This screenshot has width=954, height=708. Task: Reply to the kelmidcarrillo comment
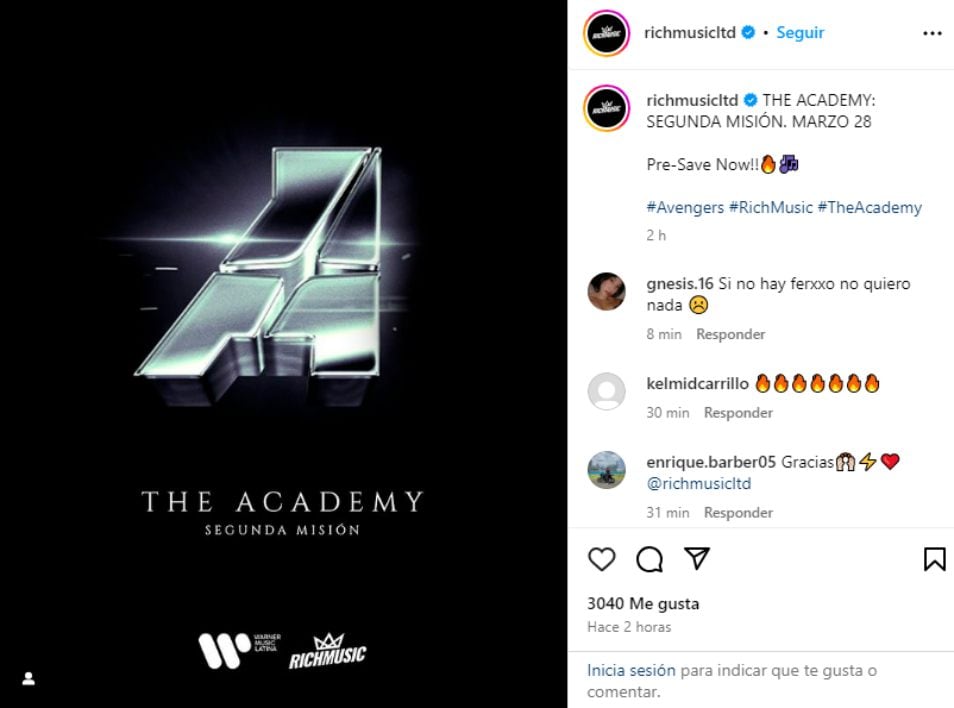point(738,412)
